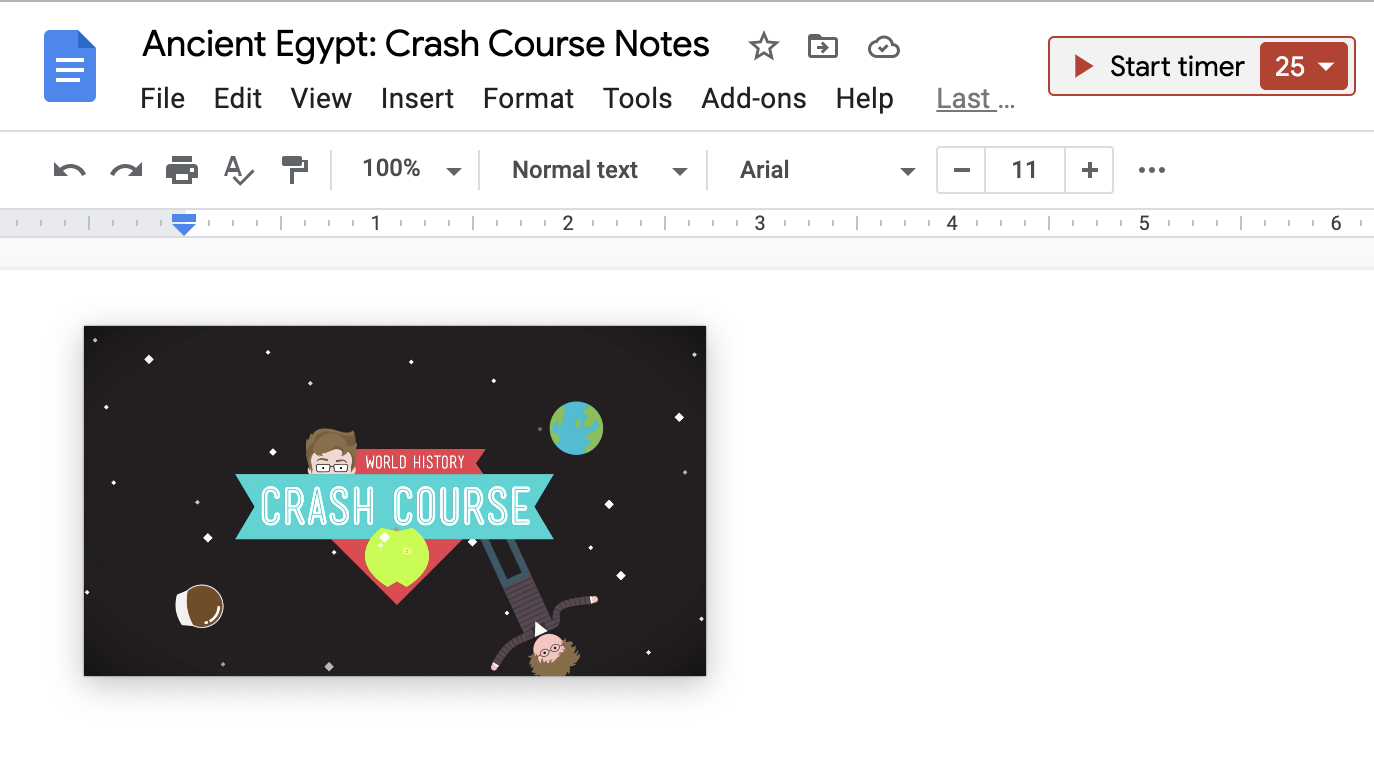Open the Edit menu
The width and height of the screenshot is (1374, 758).
(x=238, y=99)
